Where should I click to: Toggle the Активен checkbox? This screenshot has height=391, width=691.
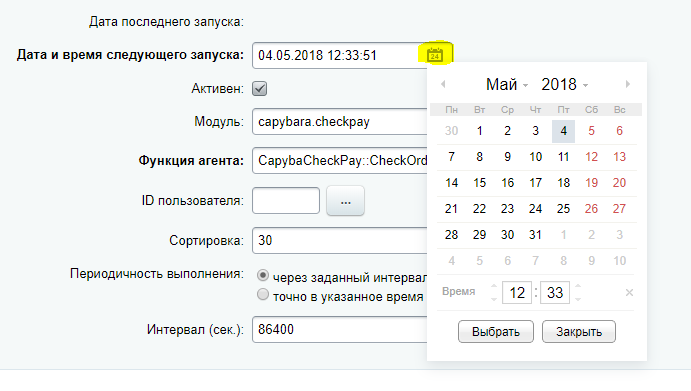[x=260, y=89]
